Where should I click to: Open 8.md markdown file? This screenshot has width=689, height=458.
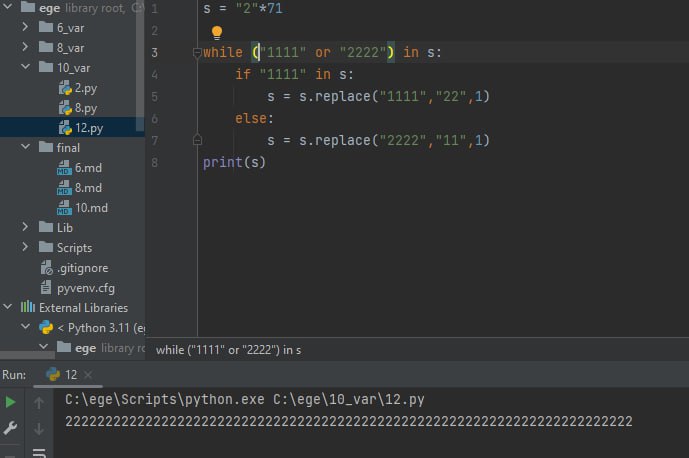tap(80, 188)
